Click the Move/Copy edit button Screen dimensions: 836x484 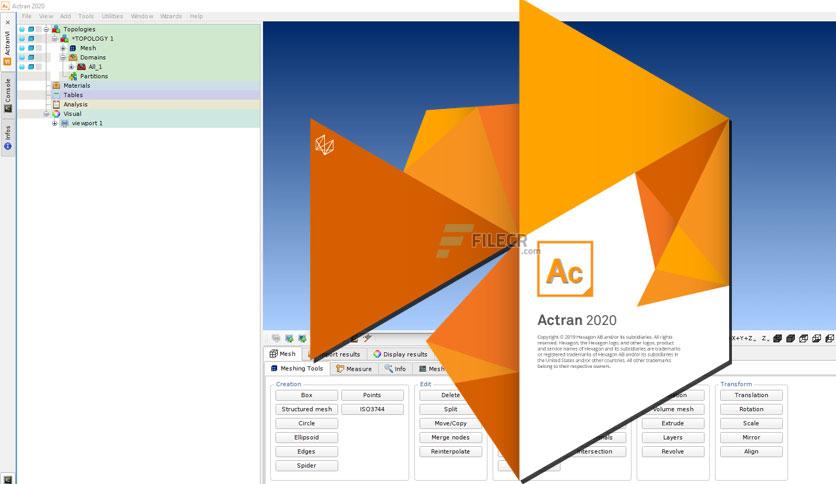[x=451, y=423]
